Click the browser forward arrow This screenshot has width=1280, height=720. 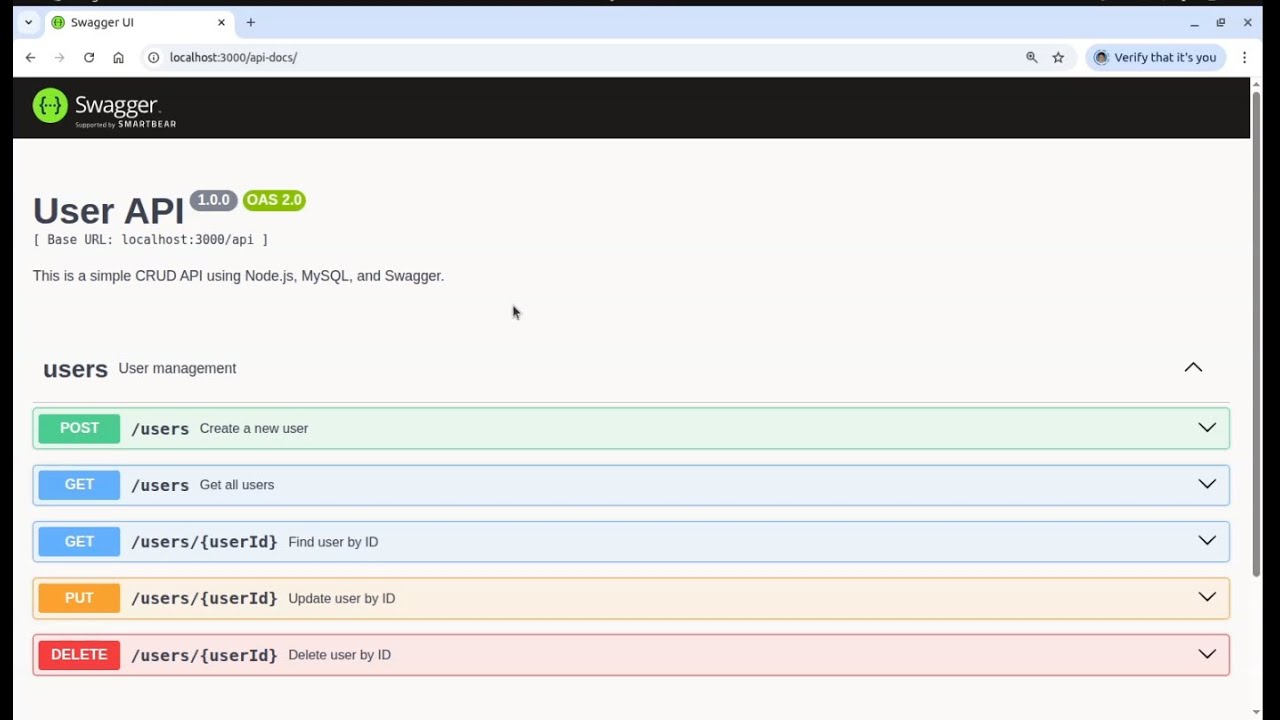pos(59,58)
